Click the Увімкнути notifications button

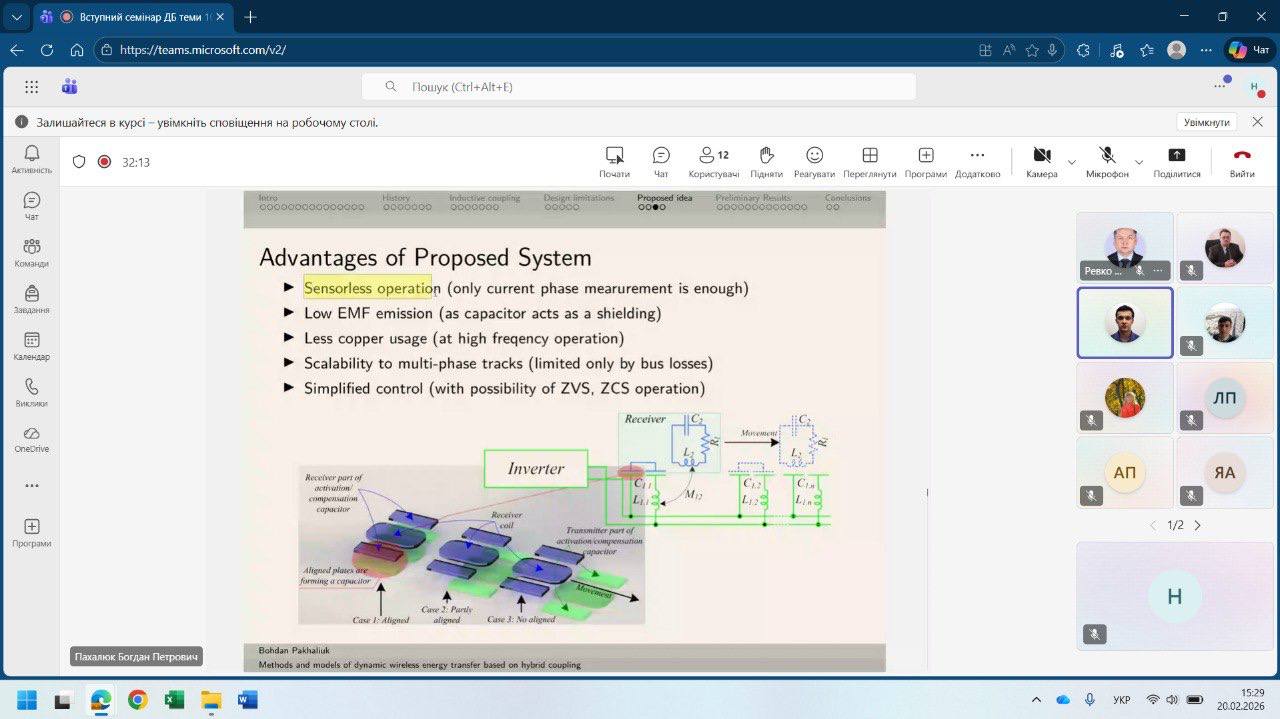pos(1206,122)
